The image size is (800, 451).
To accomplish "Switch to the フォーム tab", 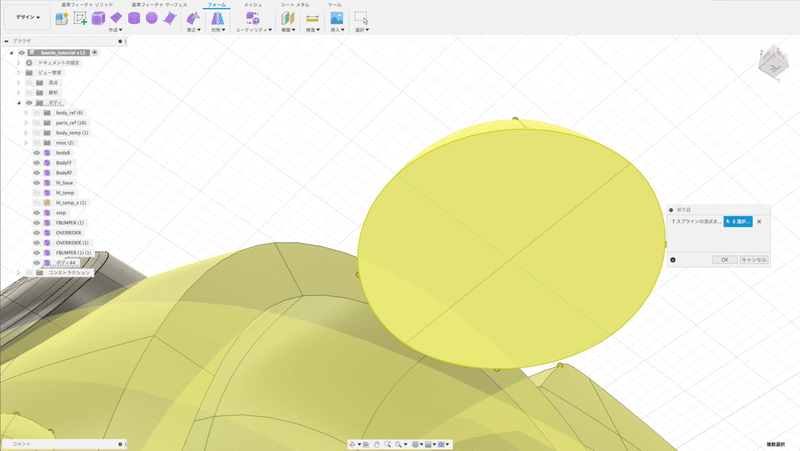I will [217, 5].
